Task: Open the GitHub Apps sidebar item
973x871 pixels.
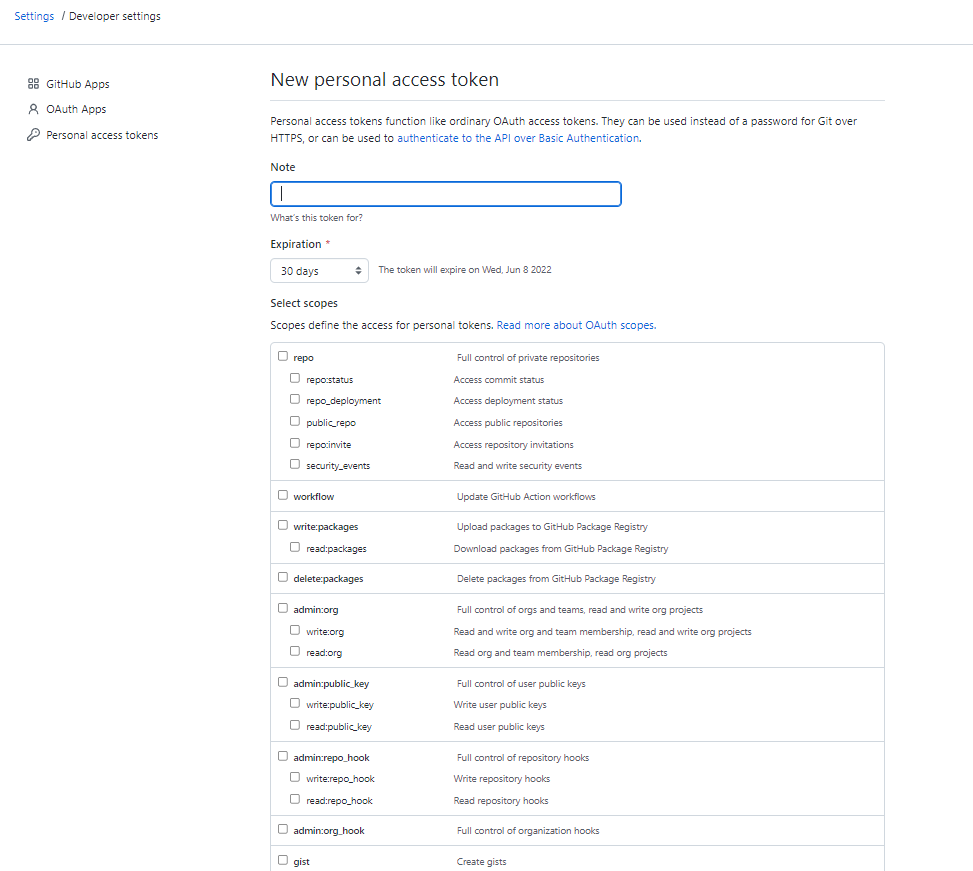Action: click(77, 84)
